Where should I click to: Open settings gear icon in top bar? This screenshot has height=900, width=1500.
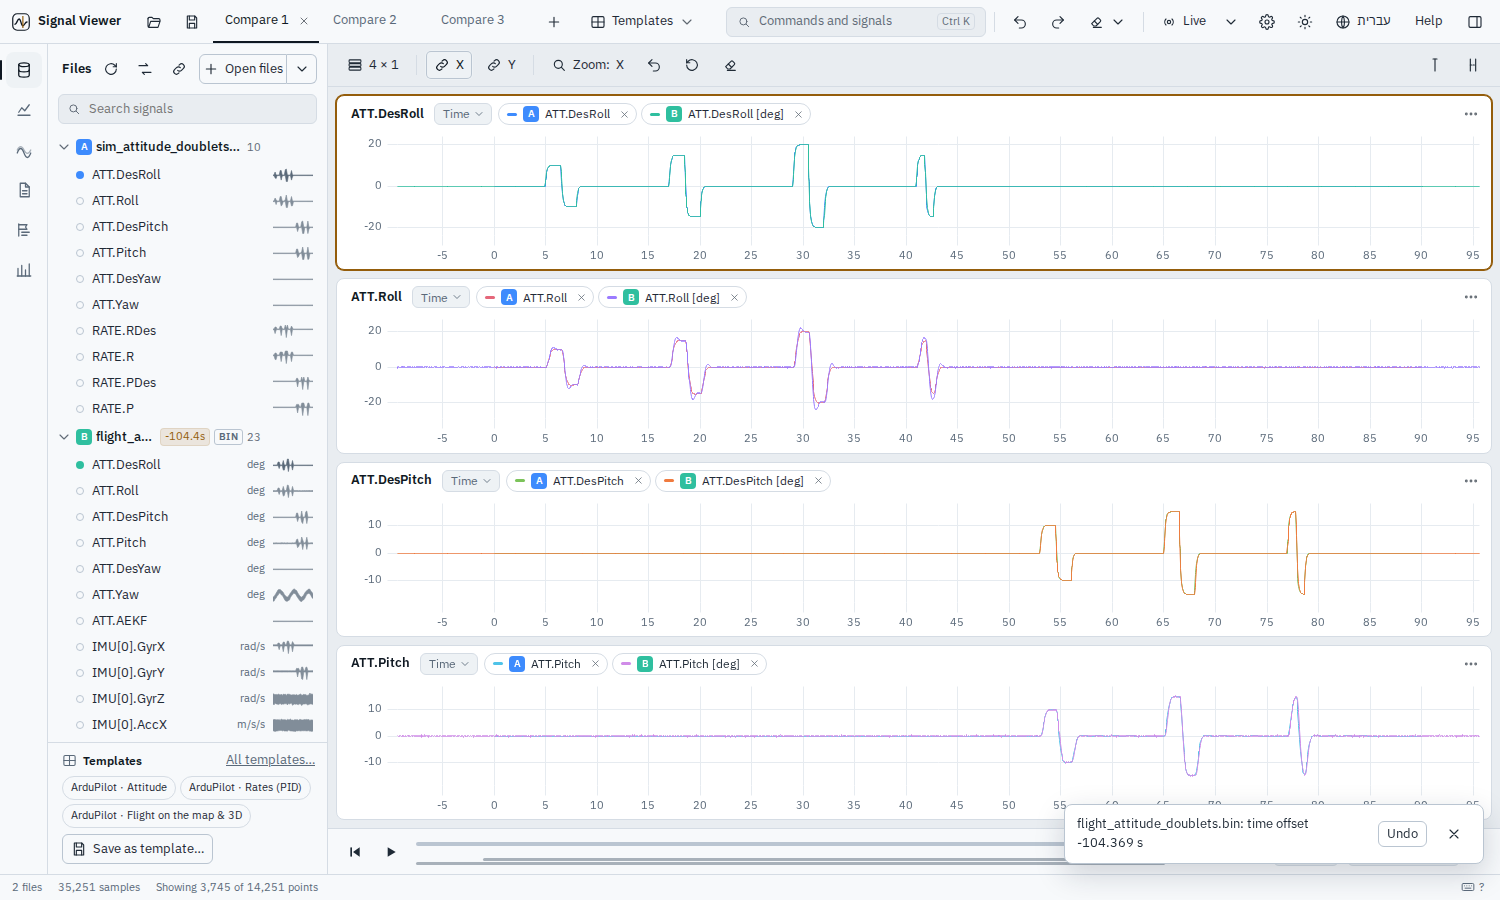[x=1267, y=21]
